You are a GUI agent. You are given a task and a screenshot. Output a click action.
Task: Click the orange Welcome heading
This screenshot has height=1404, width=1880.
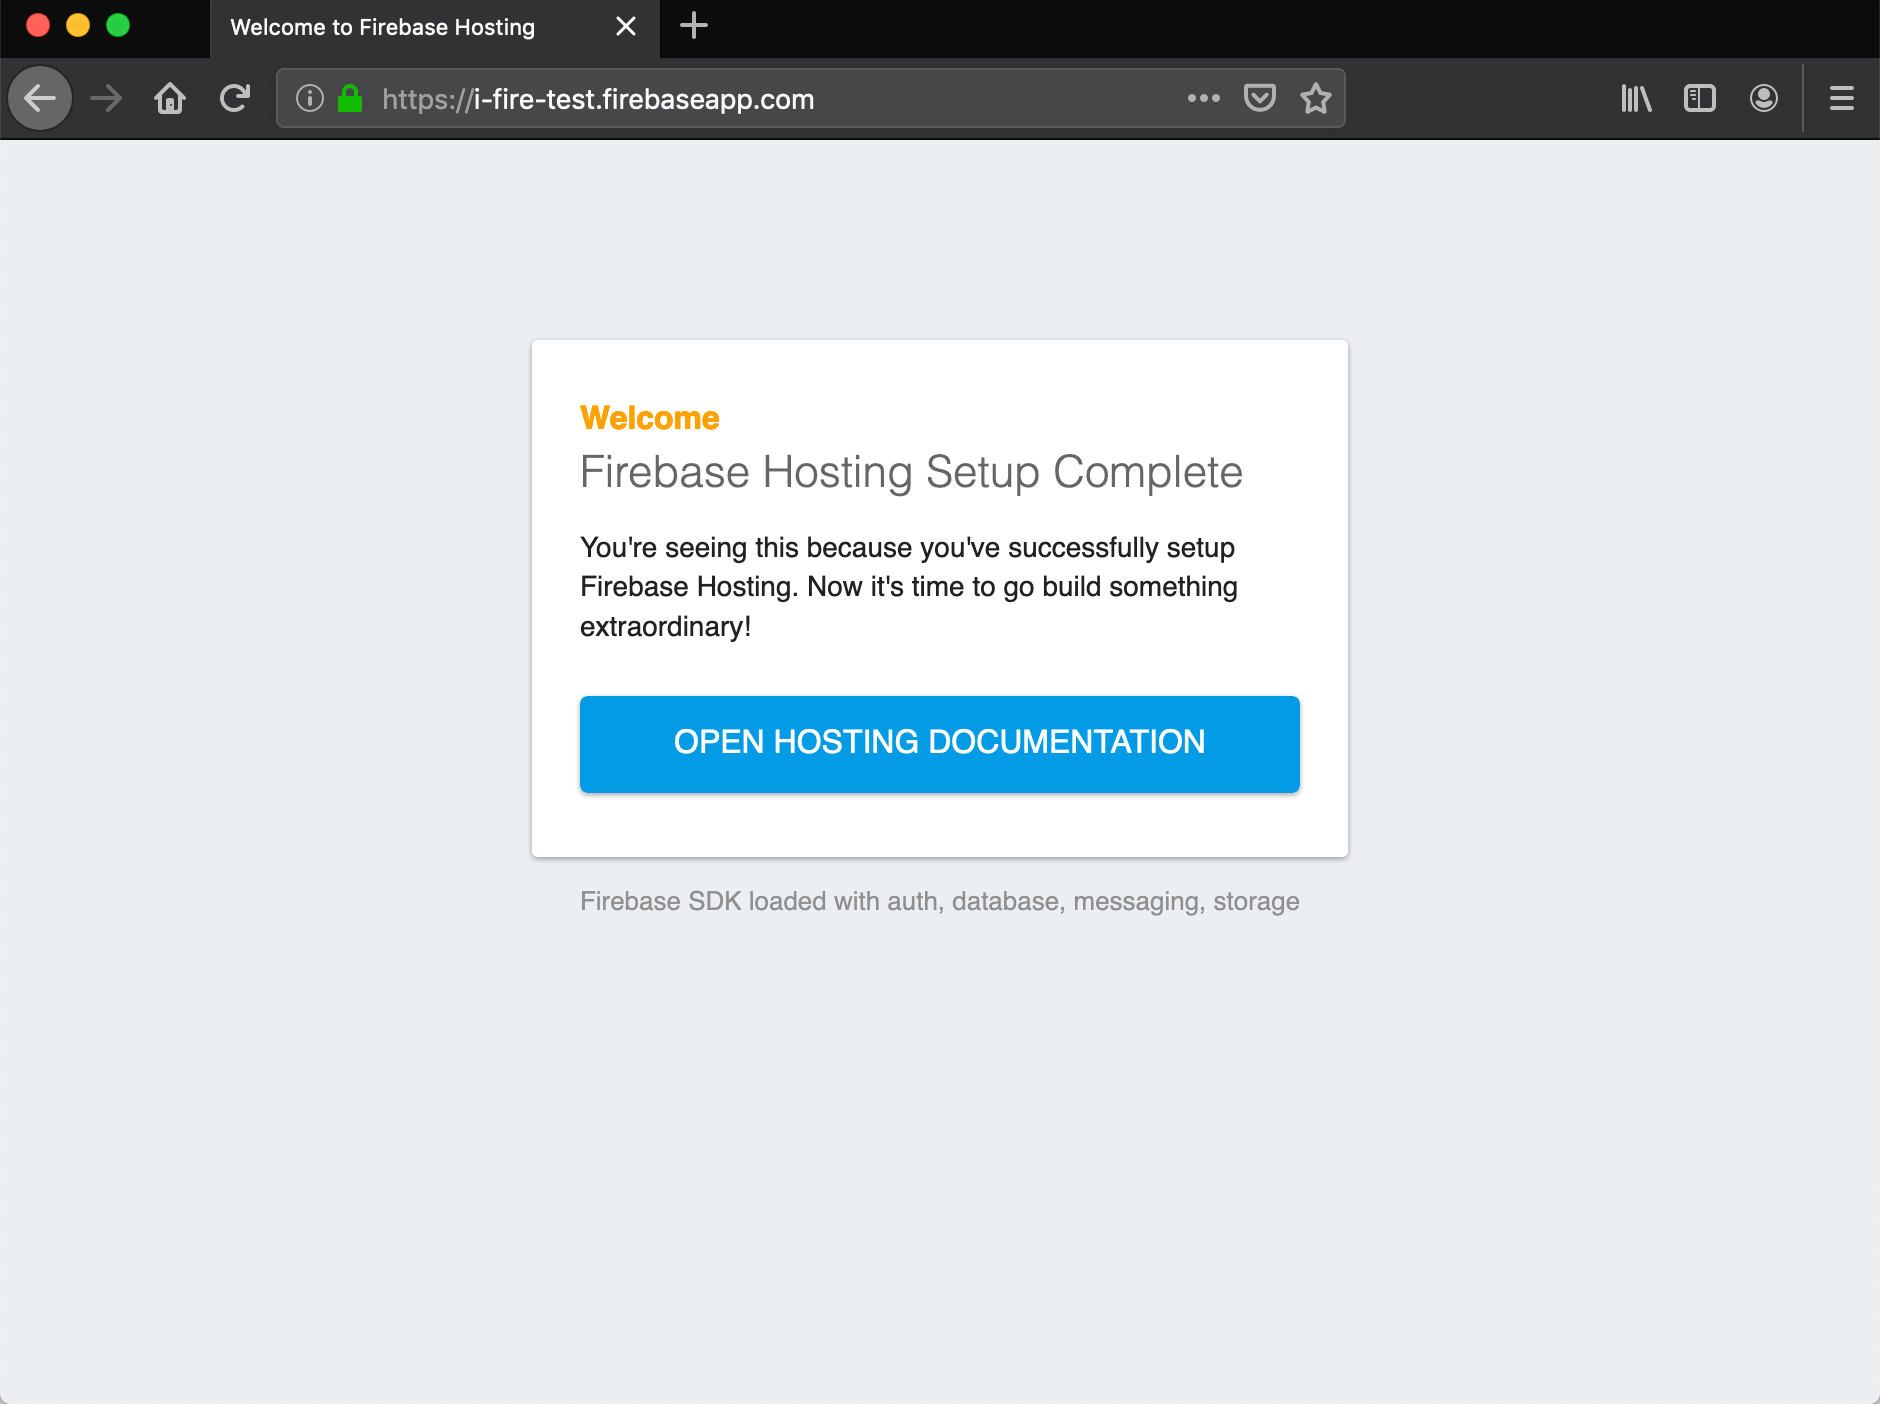pos(650,418)
